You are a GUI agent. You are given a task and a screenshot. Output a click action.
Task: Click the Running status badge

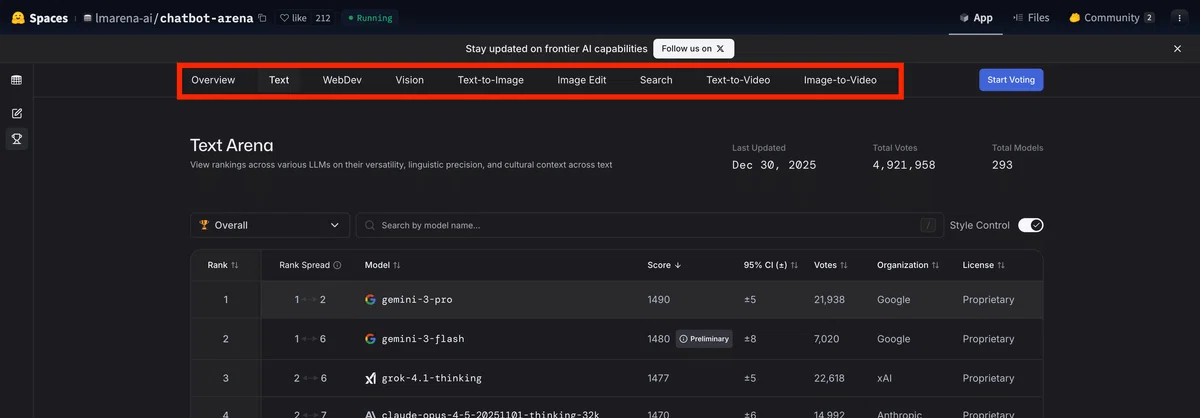[x=370, y=18]
